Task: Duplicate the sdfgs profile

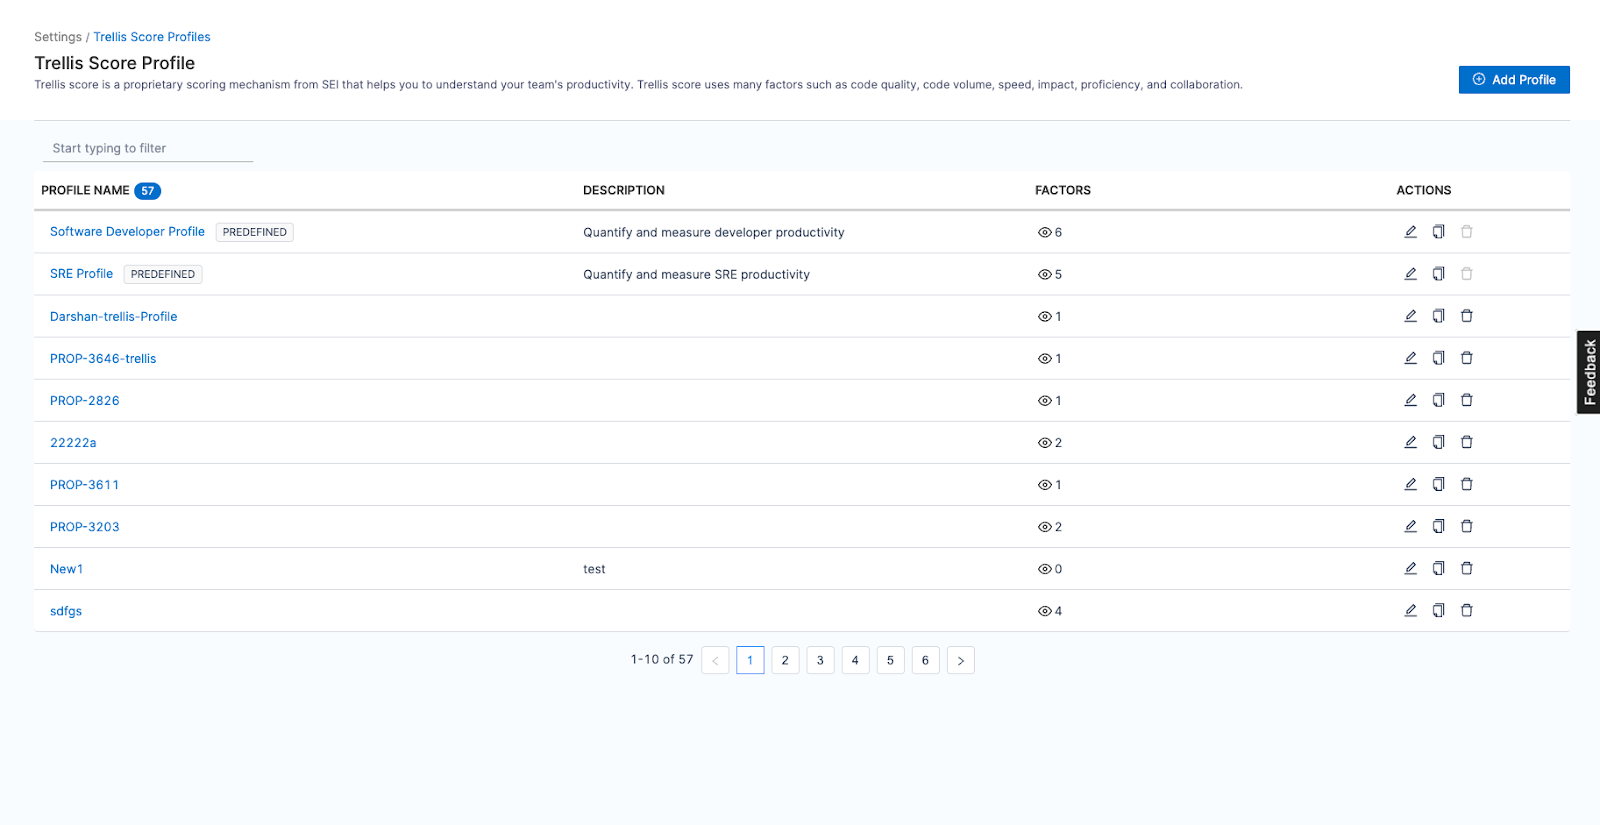Action: (x=1438, y=610)
